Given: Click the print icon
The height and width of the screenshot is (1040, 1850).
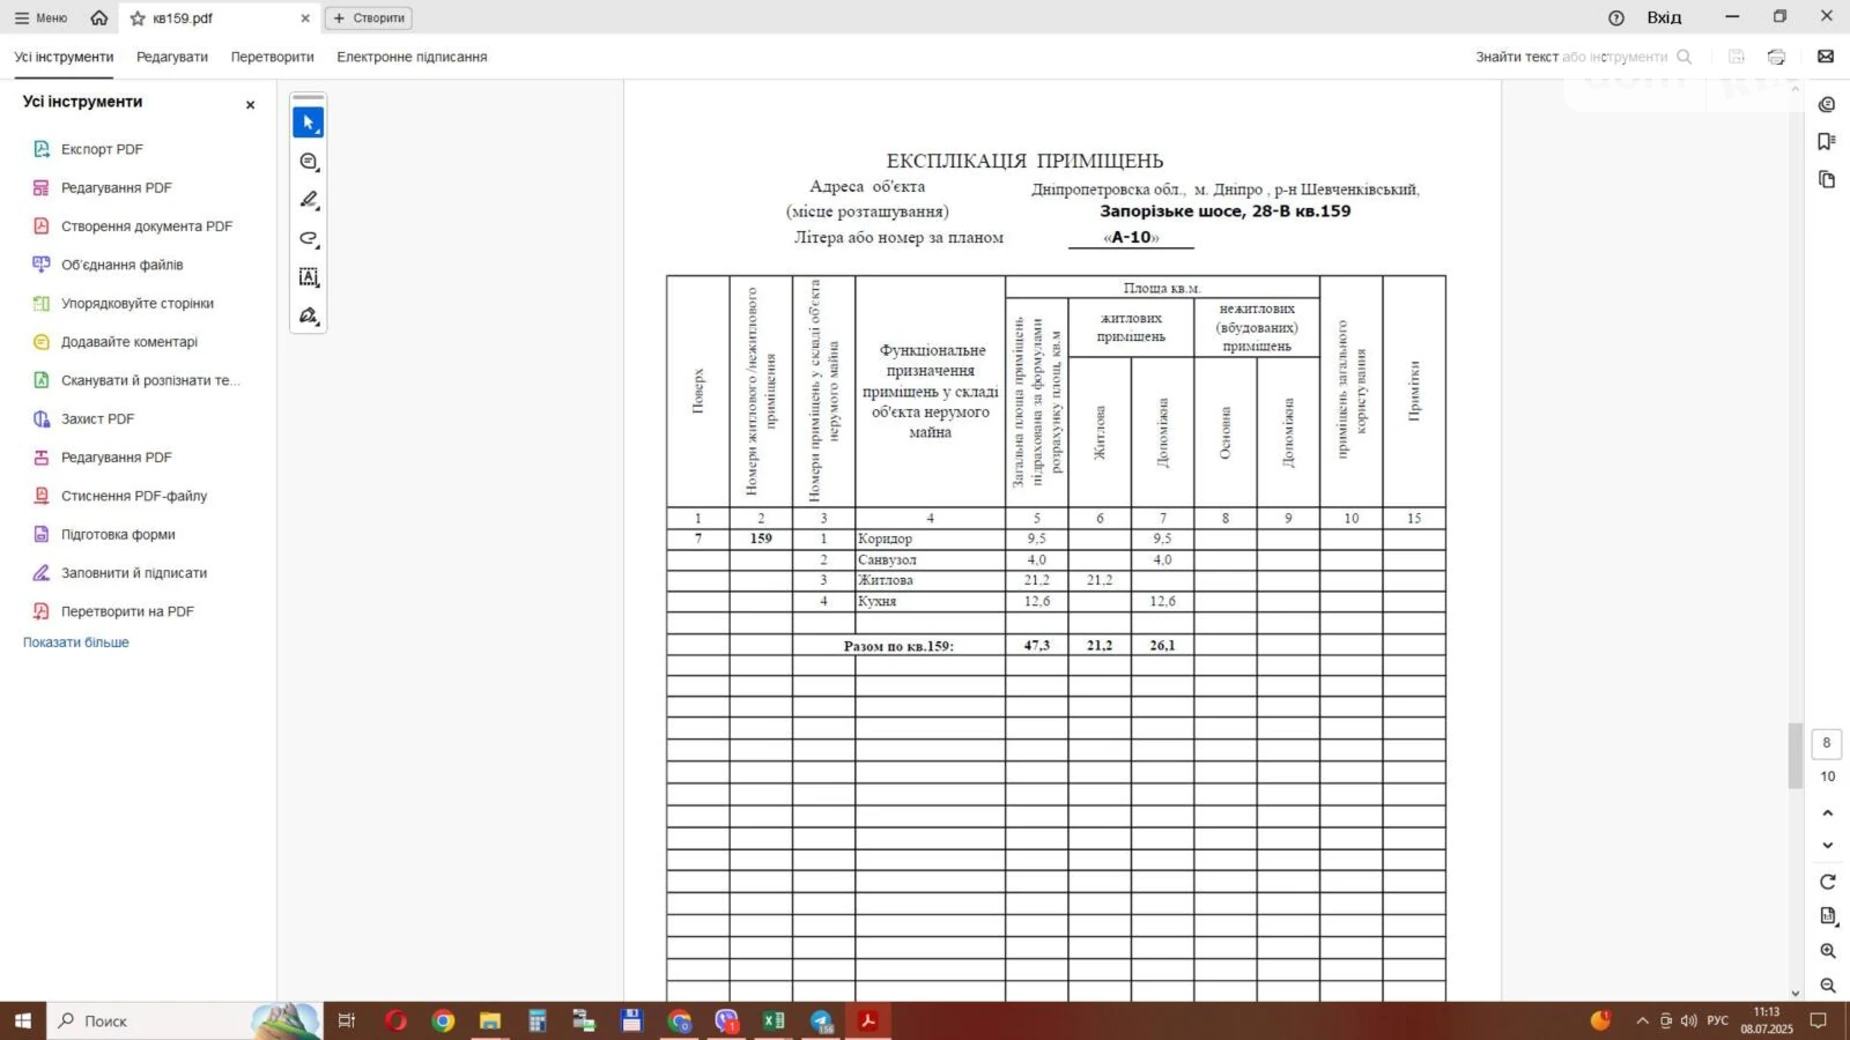Looking at the screenshot, I should (x=1776, y=57).
